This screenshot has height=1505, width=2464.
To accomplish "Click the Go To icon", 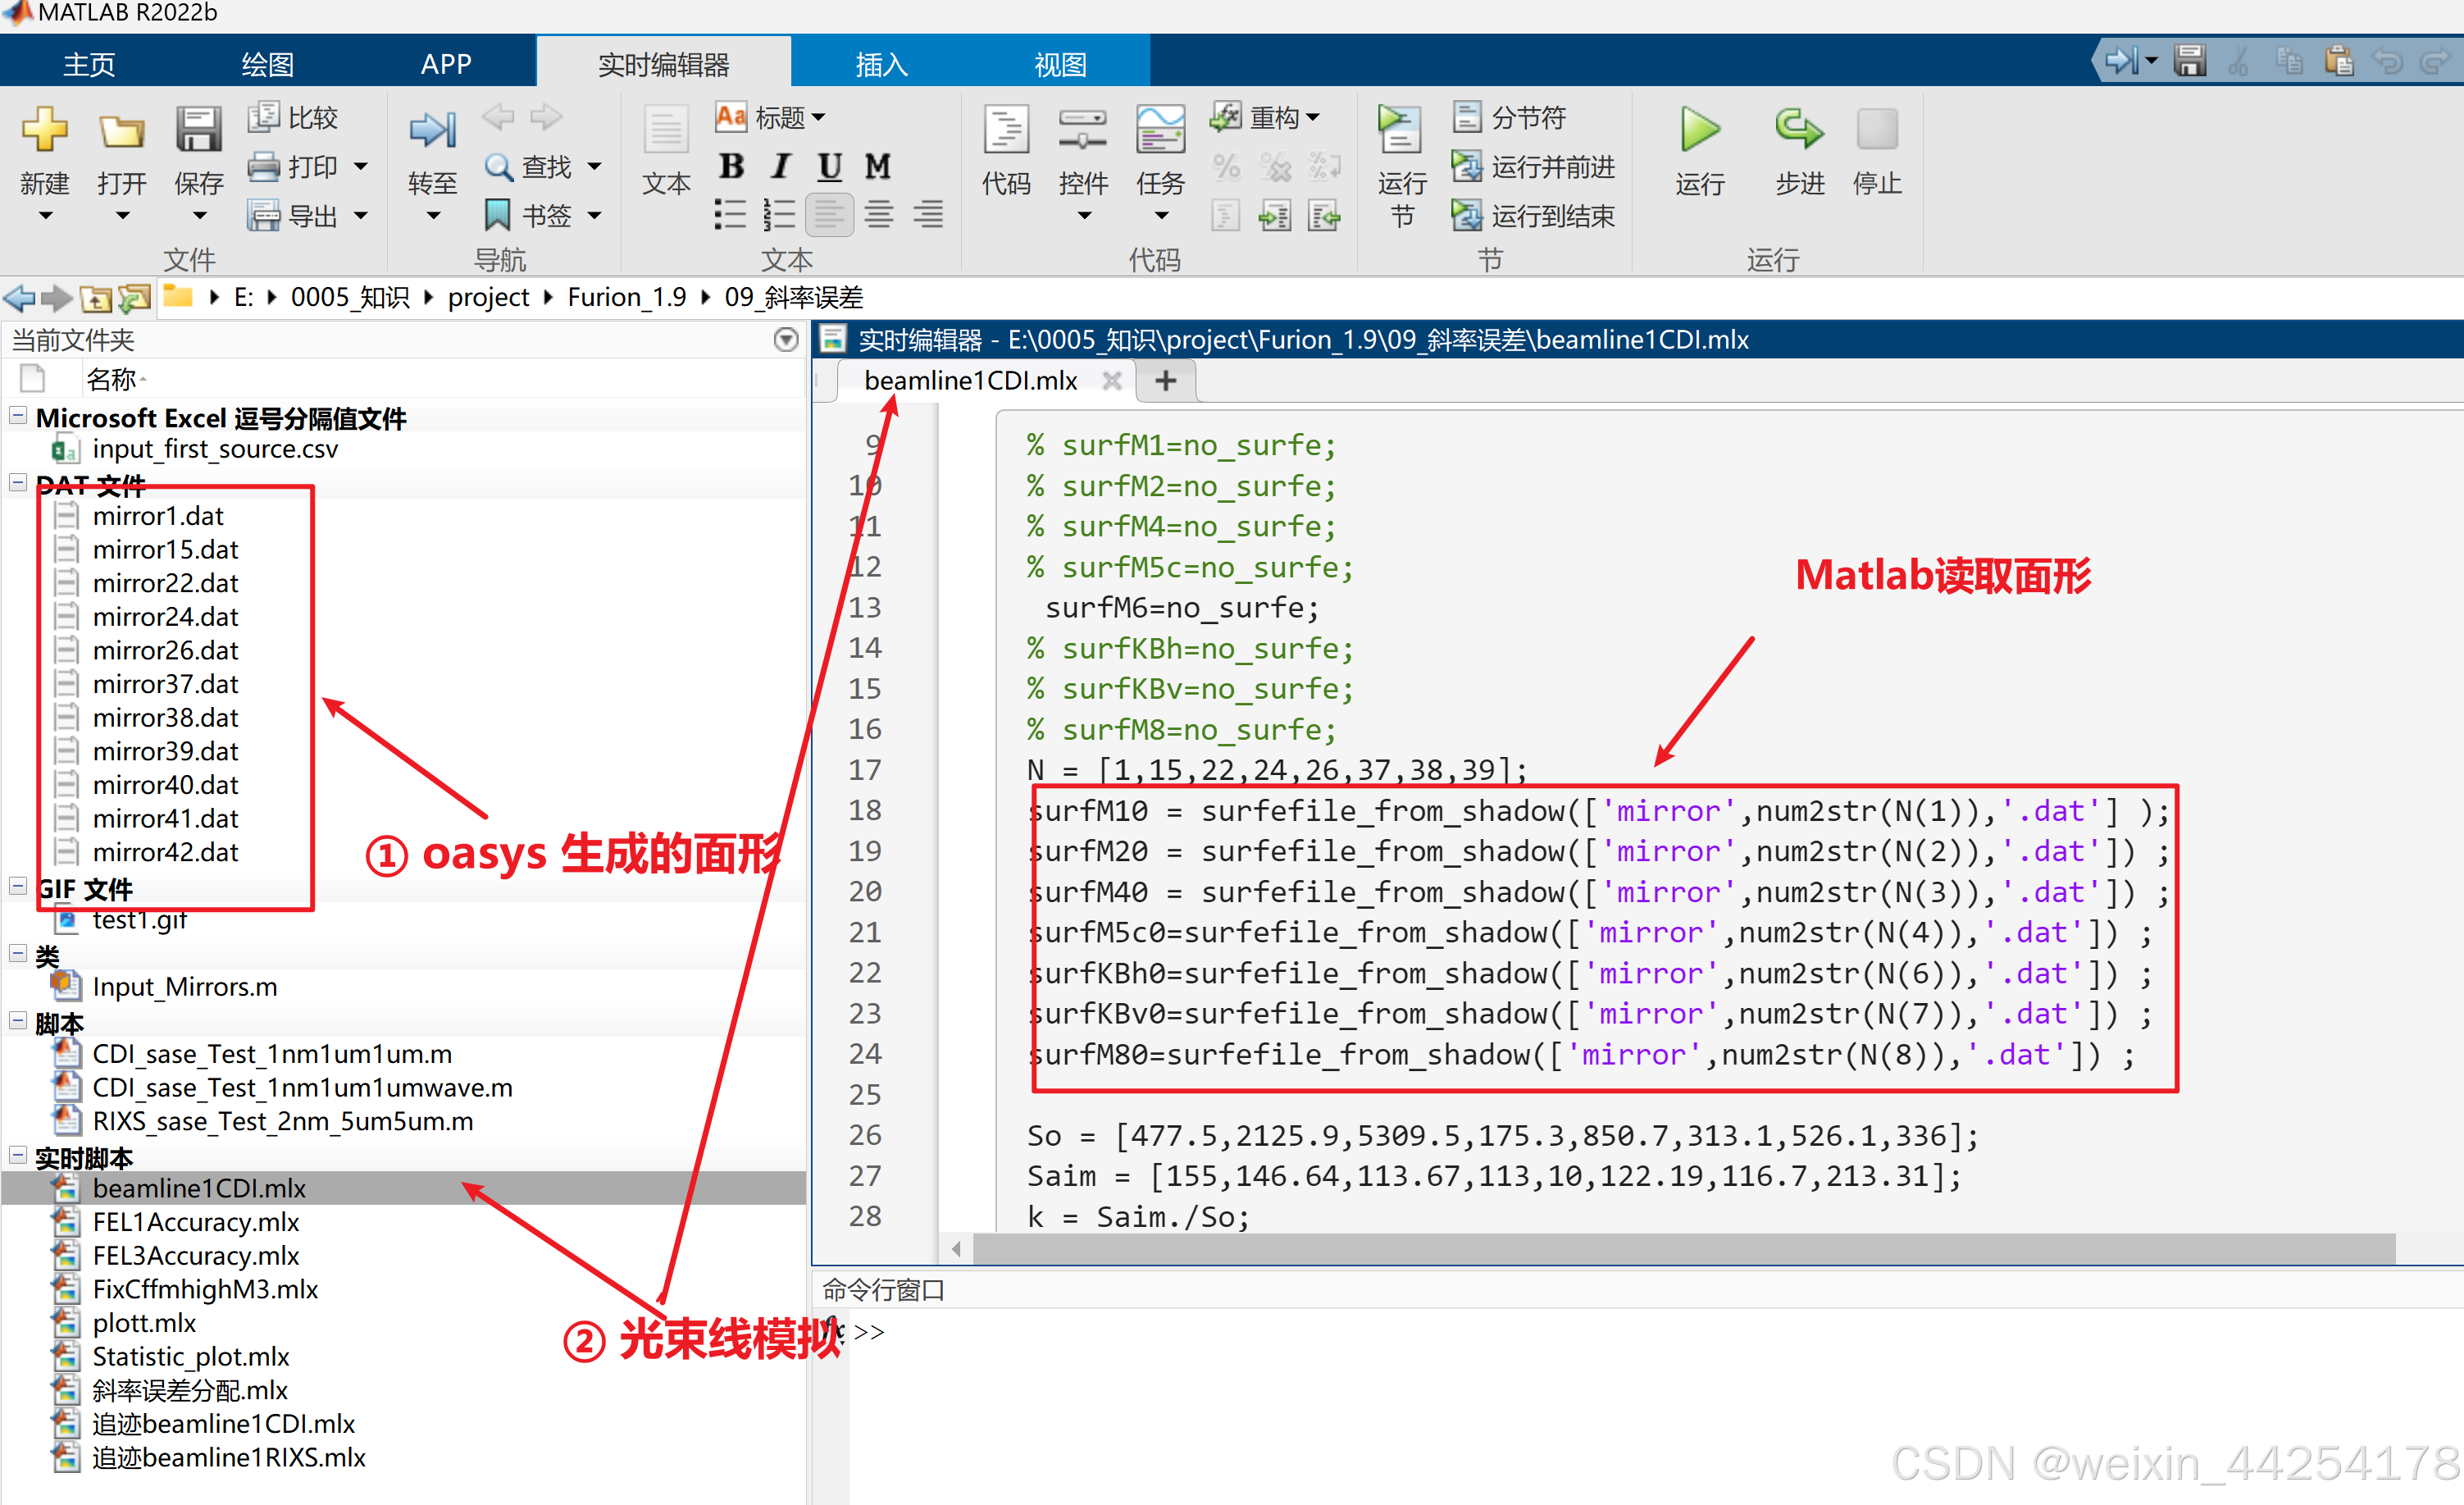I will coord(432,131).
